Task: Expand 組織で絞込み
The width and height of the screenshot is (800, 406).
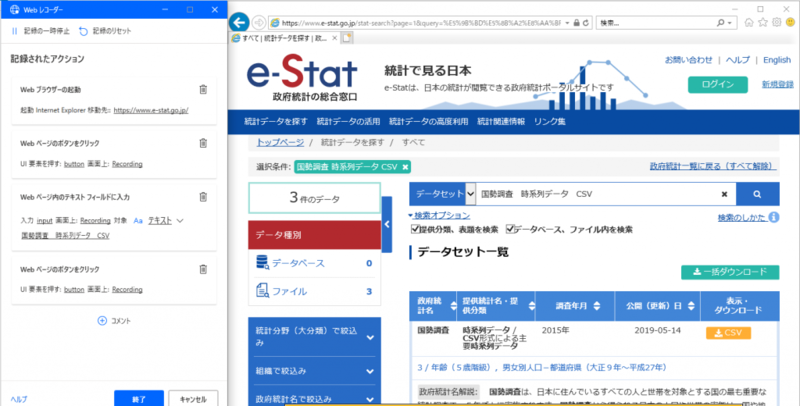Action: 314,371
